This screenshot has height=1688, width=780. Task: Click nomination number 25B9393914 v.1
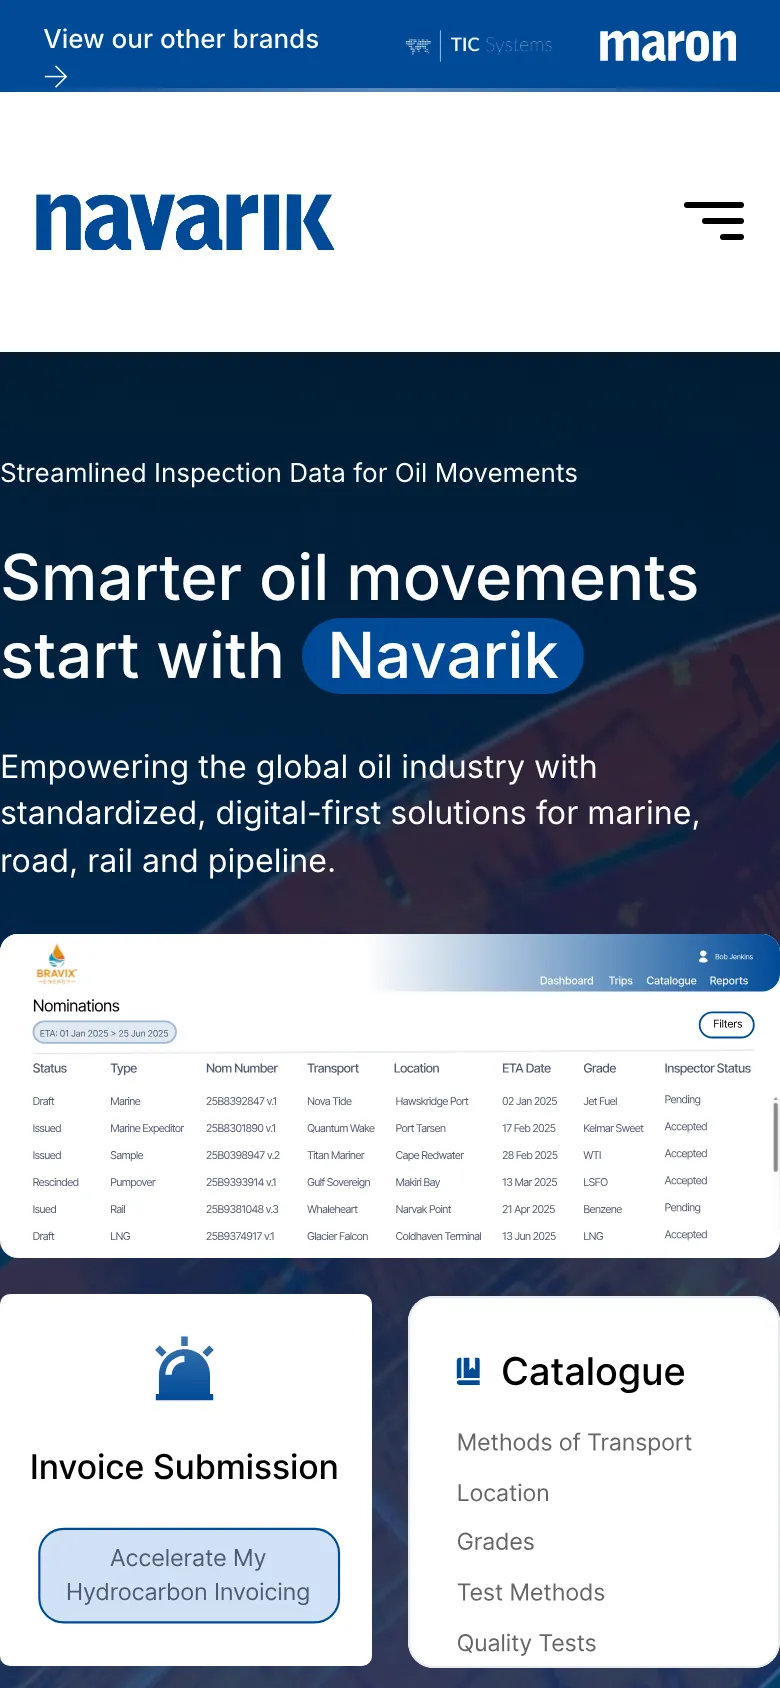(241, 1182)
